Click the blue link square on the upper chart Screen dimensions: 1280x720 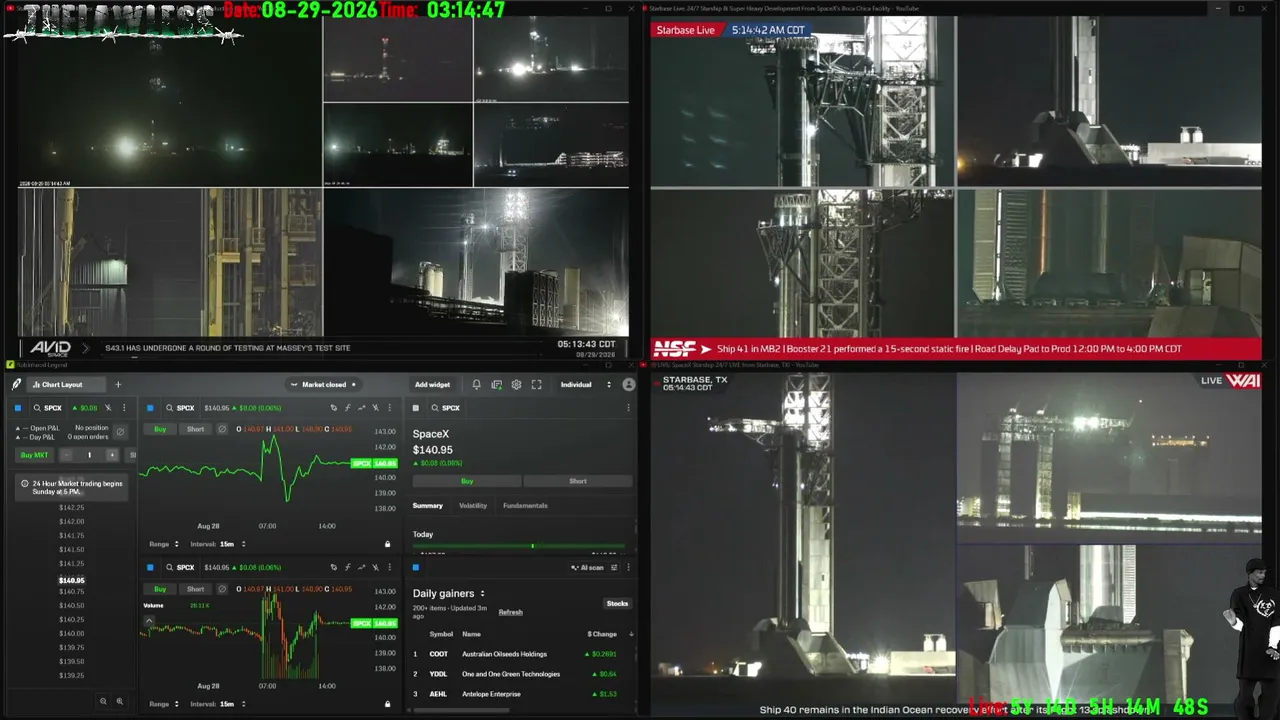click(x=150, y=408)
